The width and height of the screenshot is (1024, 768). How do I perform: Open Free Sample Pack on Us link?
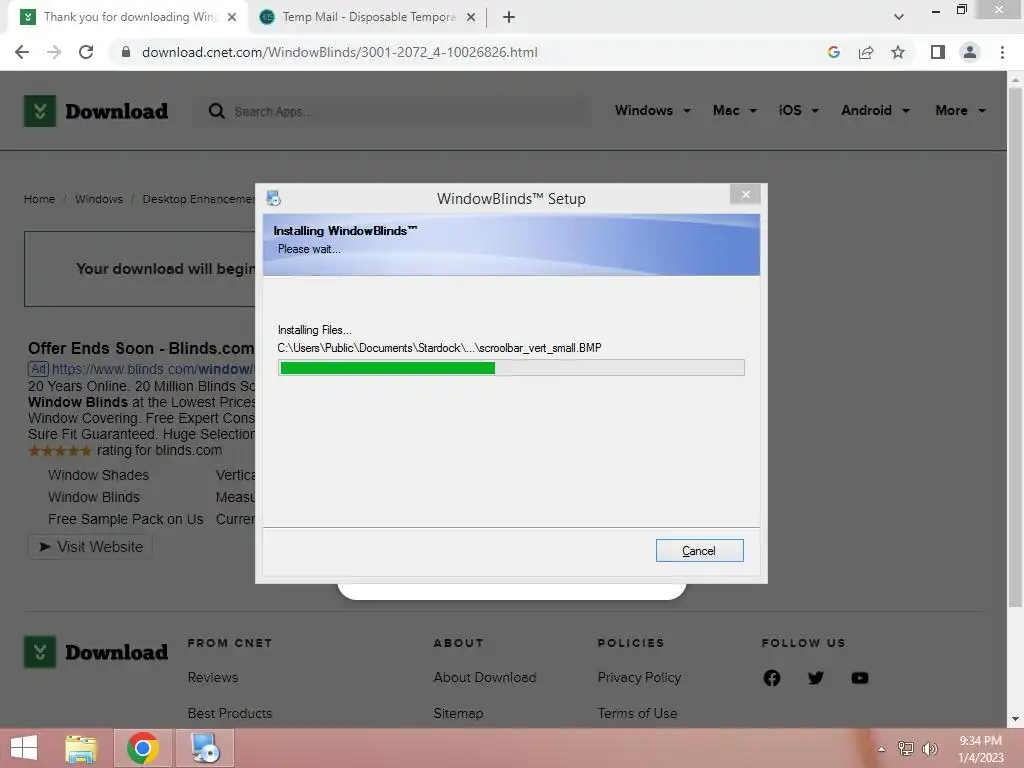[x=125, y=519]
